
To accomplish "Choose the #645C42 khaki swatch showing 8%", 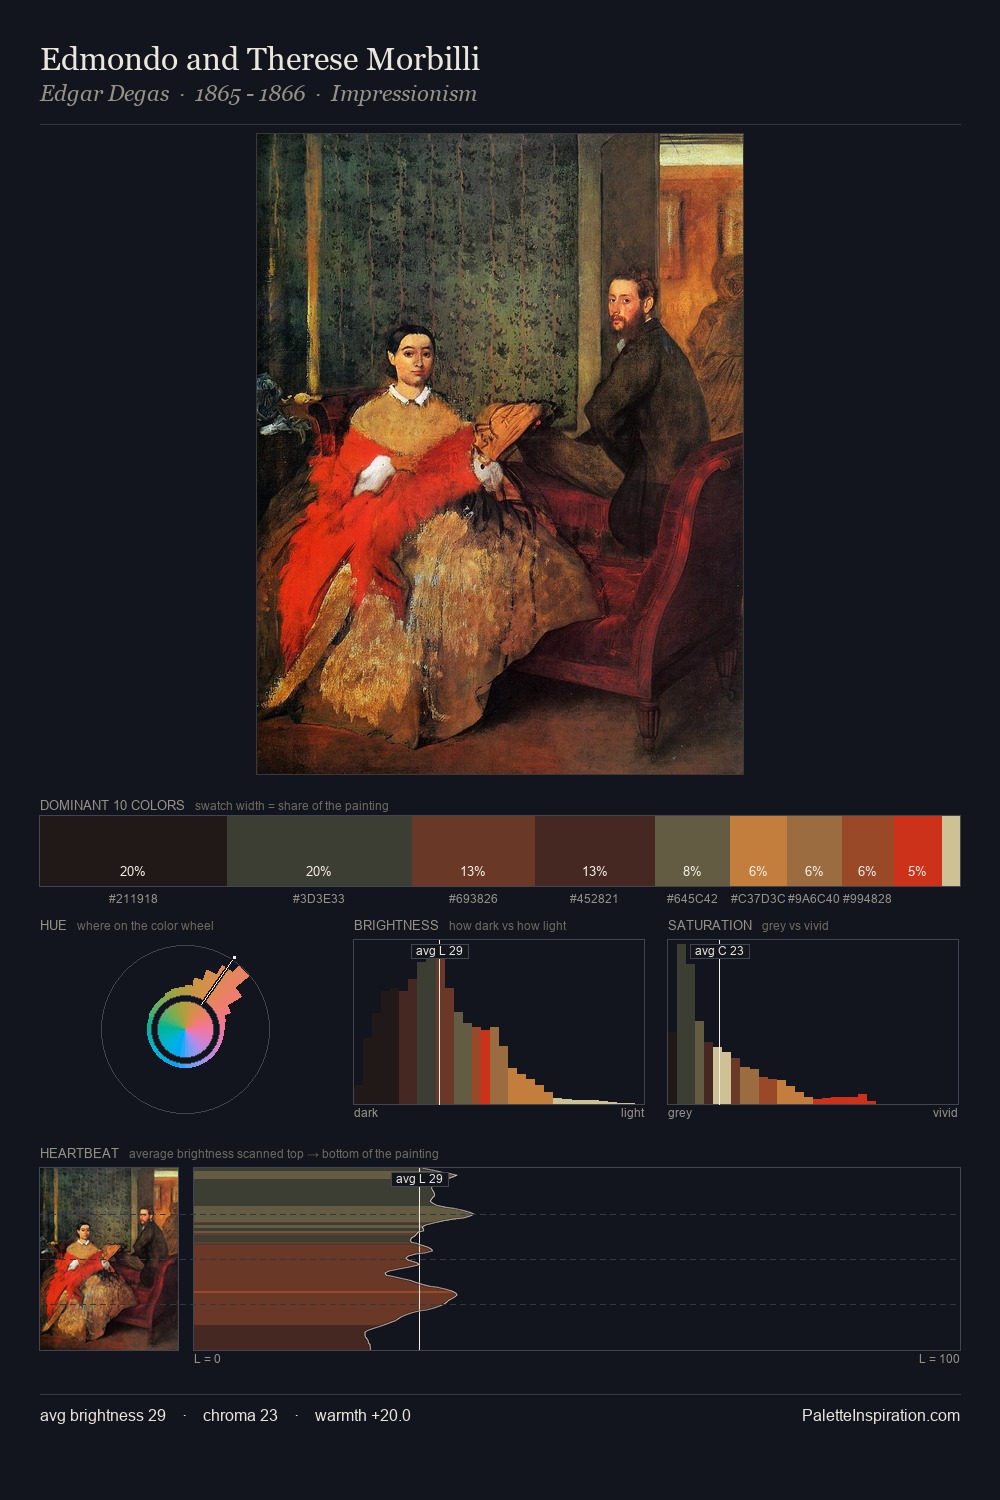I will (692, 851).
